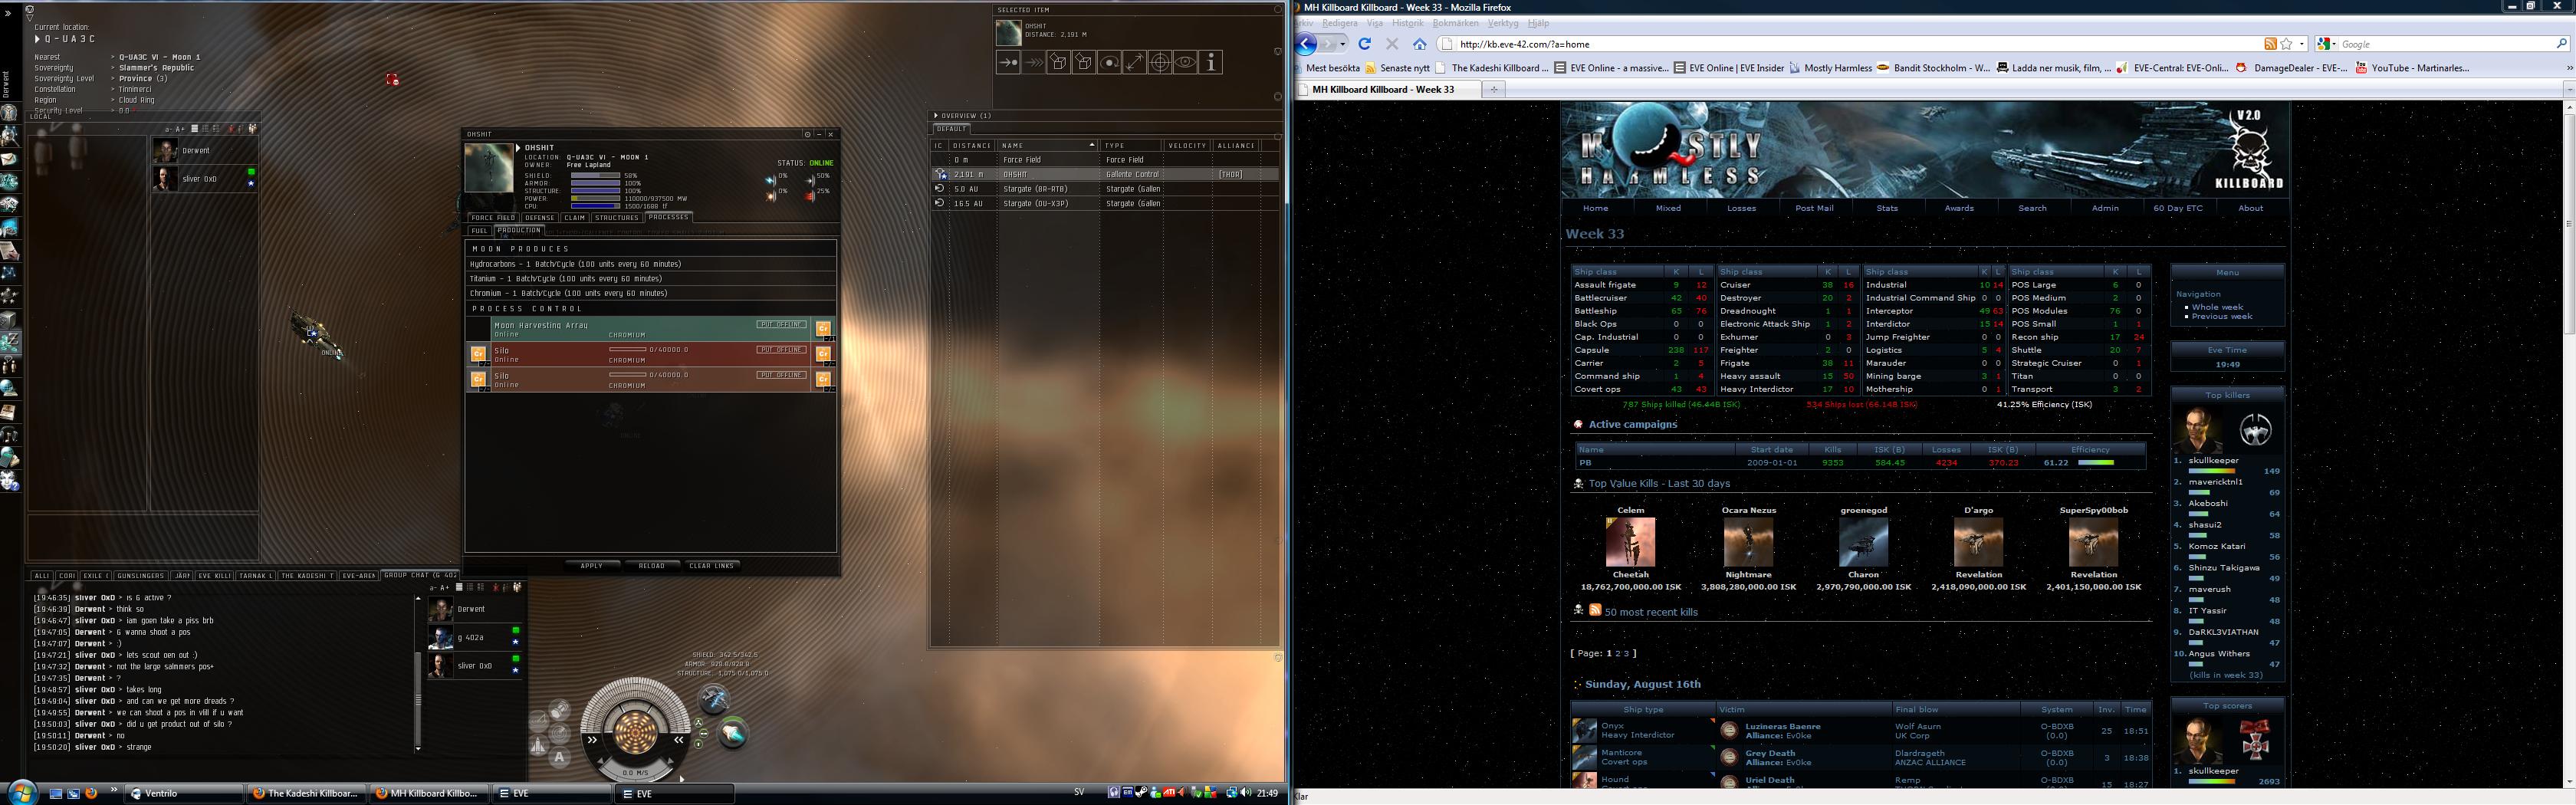Click the Firefox quick launch icon in taskbar

coord(91,793)
